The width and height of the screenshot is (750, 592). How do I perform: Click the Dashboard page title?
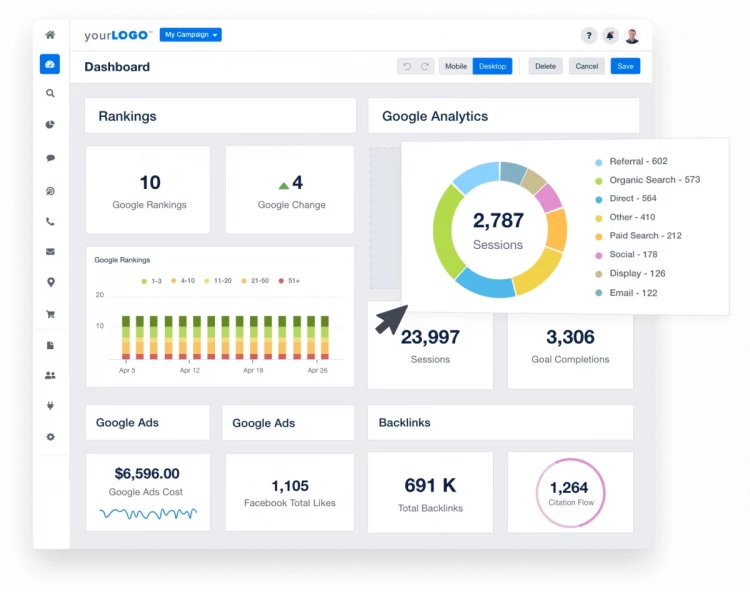click(117, 67)
